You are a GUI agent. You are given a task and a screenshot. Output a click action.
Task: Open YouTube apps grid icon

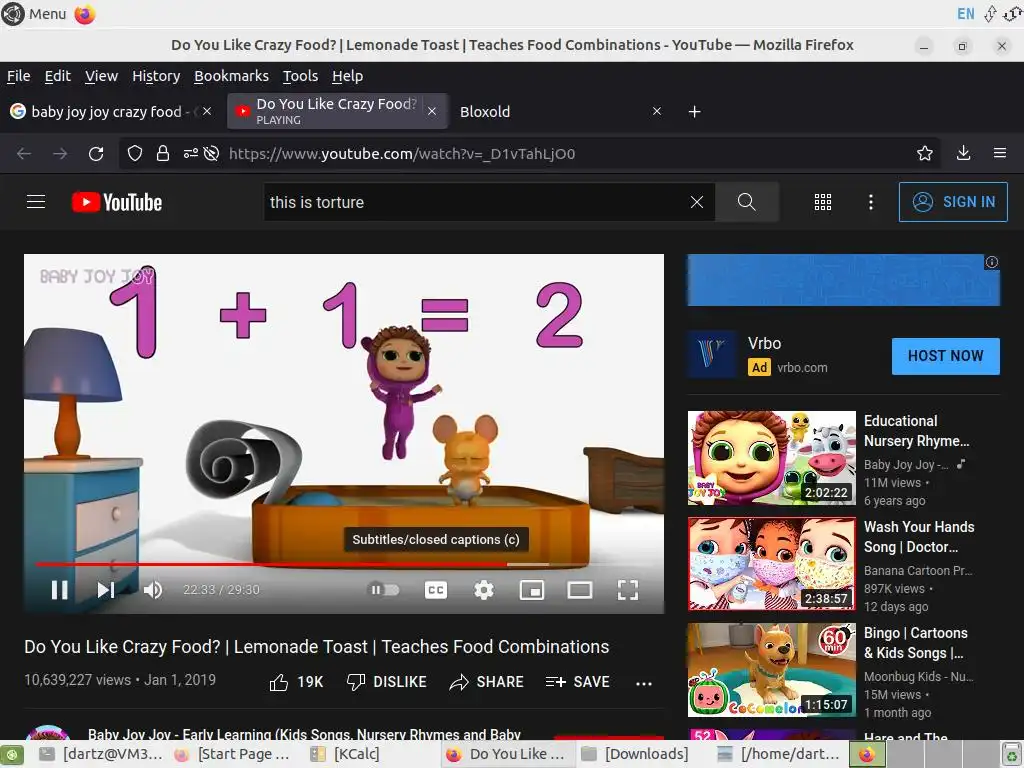(823, 202)
